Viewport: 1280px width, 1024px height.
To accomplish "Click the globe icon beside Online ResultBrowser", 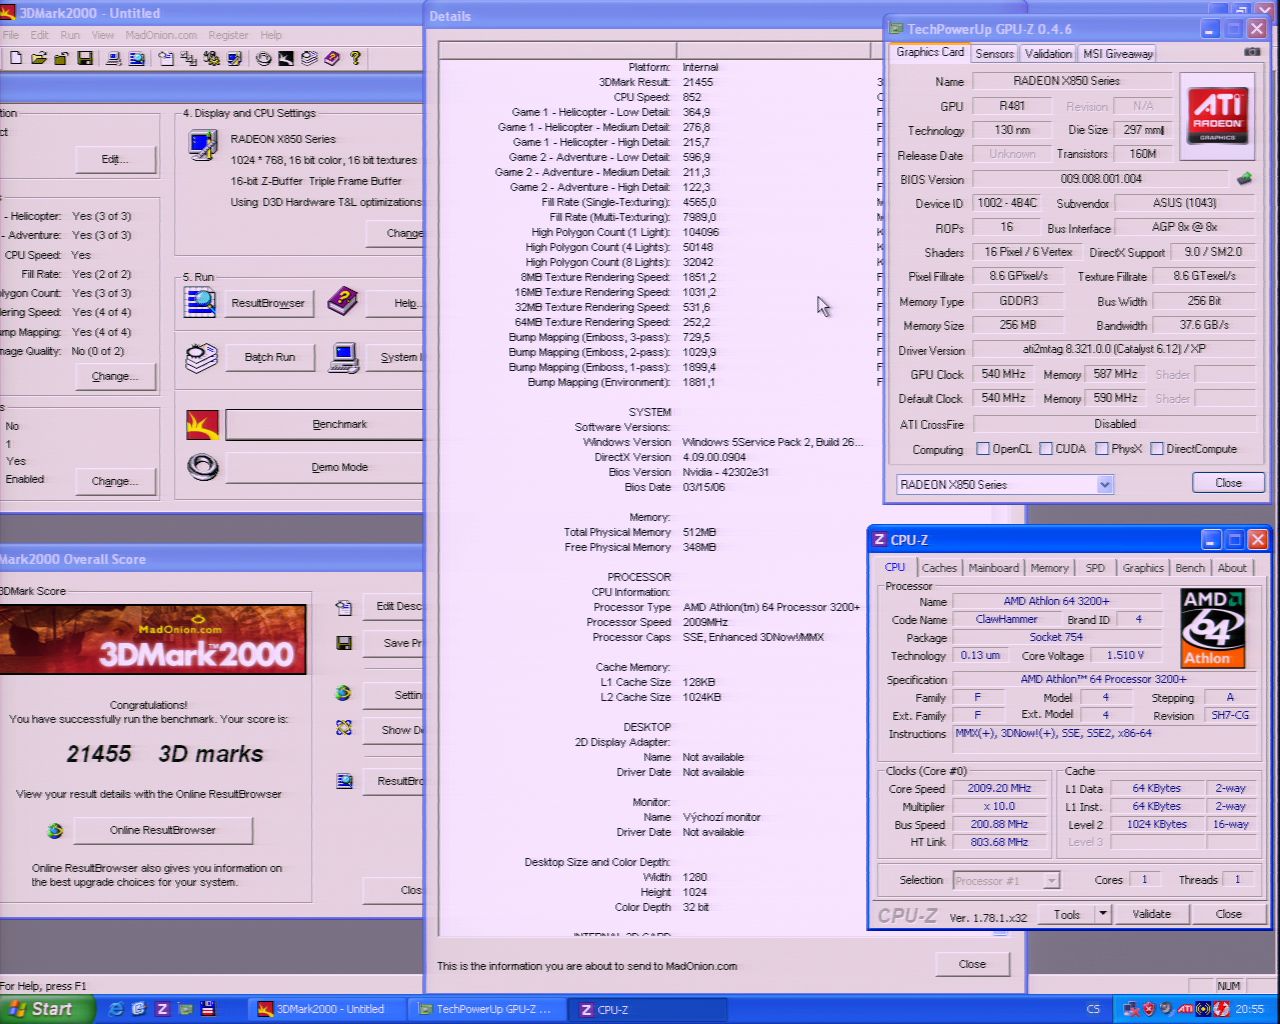I will pyautogui.click(x=55, y=830).
